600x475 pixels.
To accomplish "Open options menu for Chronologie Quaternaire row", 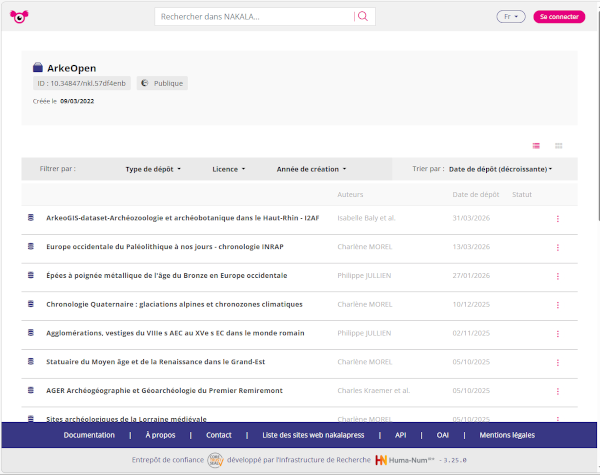I will click(x=558, y=305).
